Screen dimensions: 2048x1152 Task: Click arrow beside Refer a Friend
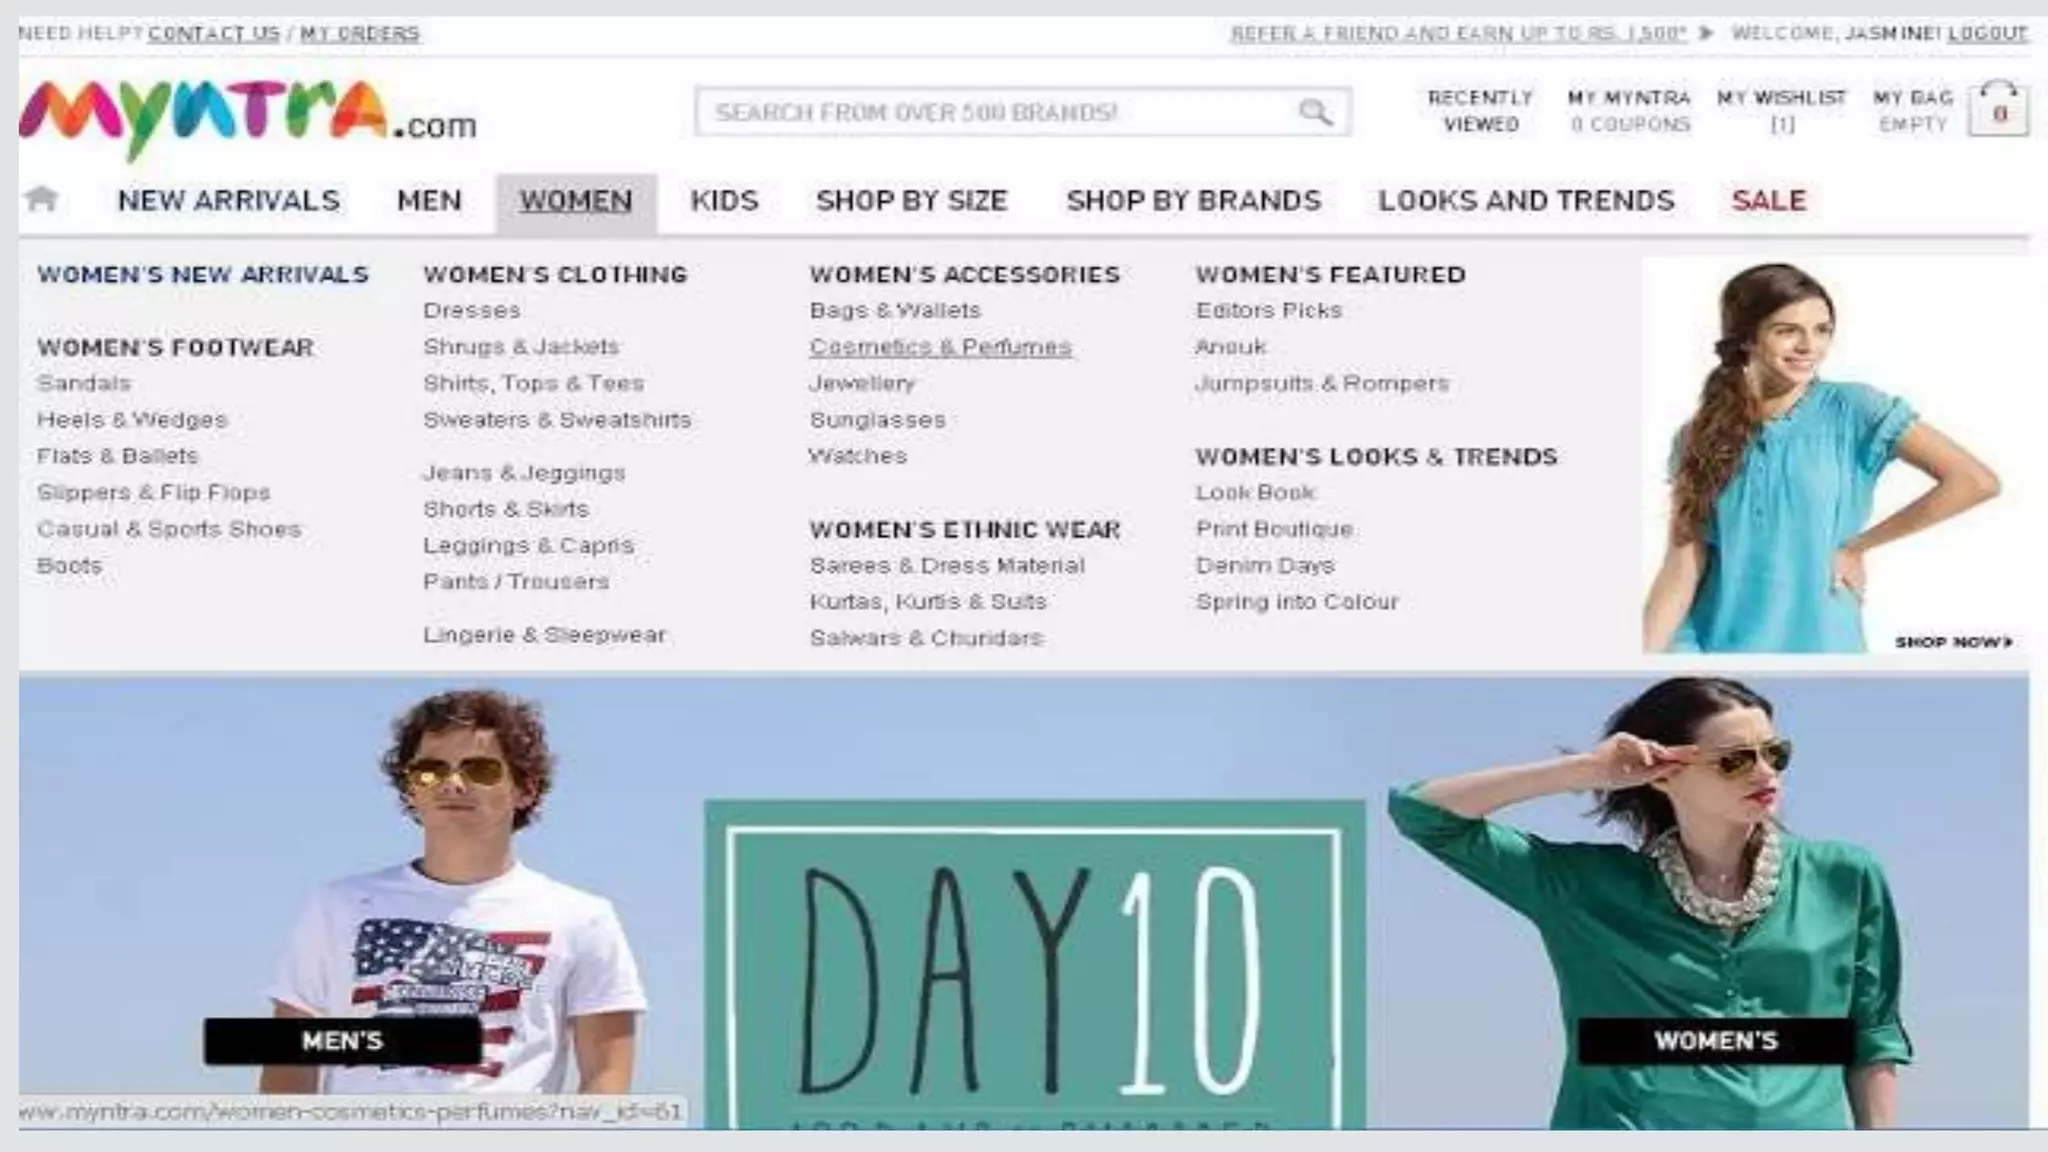pos(1706,33)
